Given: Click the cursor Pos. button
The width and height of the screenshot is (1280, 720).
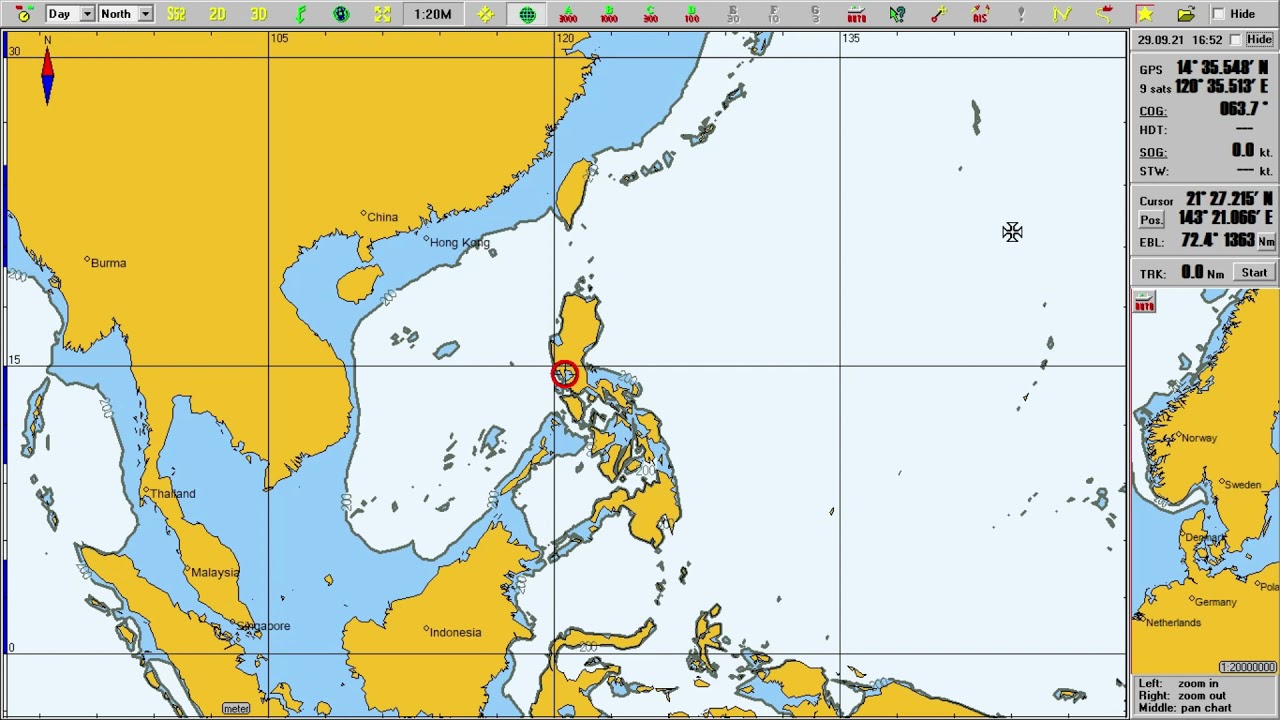Looking at the screenshot, I should tap(1152, 220).
